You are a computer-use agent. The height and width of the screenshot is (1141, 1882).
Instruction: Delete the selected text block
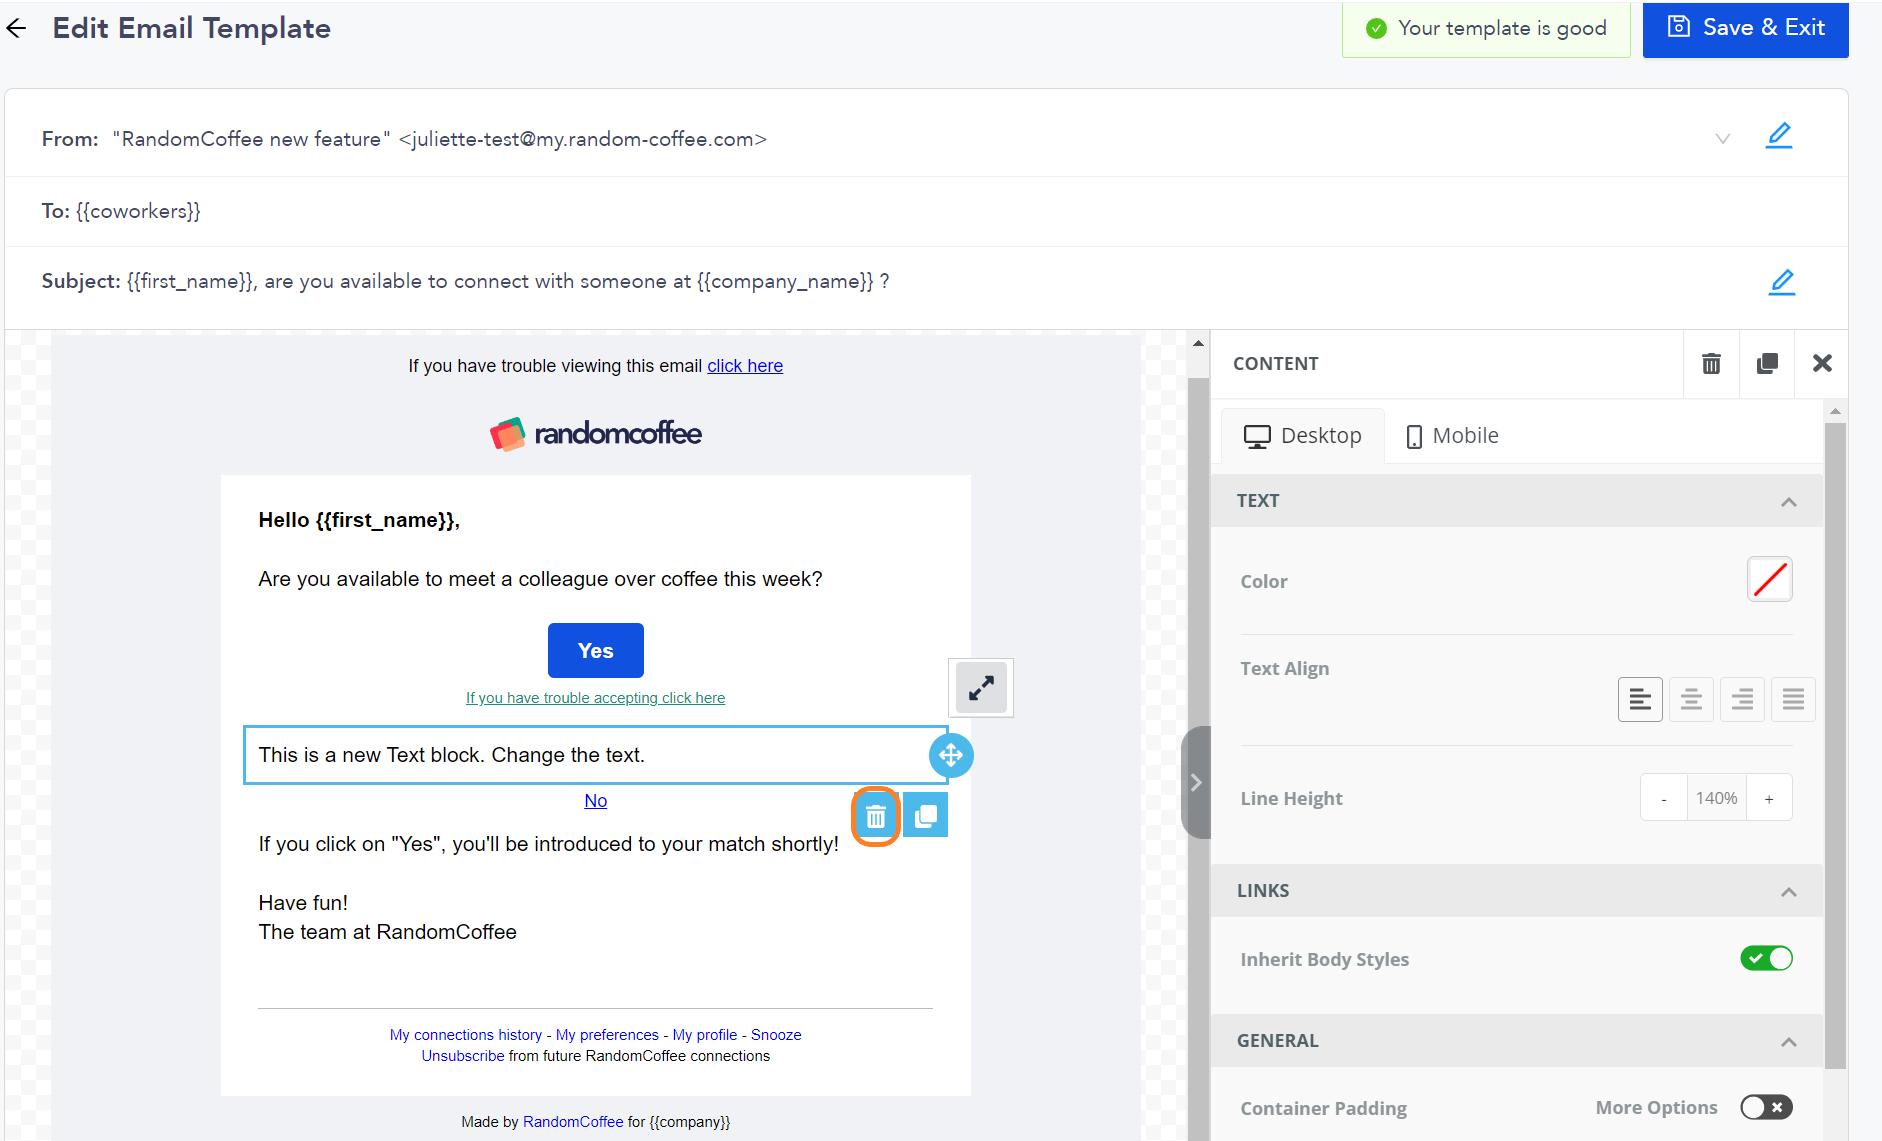tap(876, 817)
